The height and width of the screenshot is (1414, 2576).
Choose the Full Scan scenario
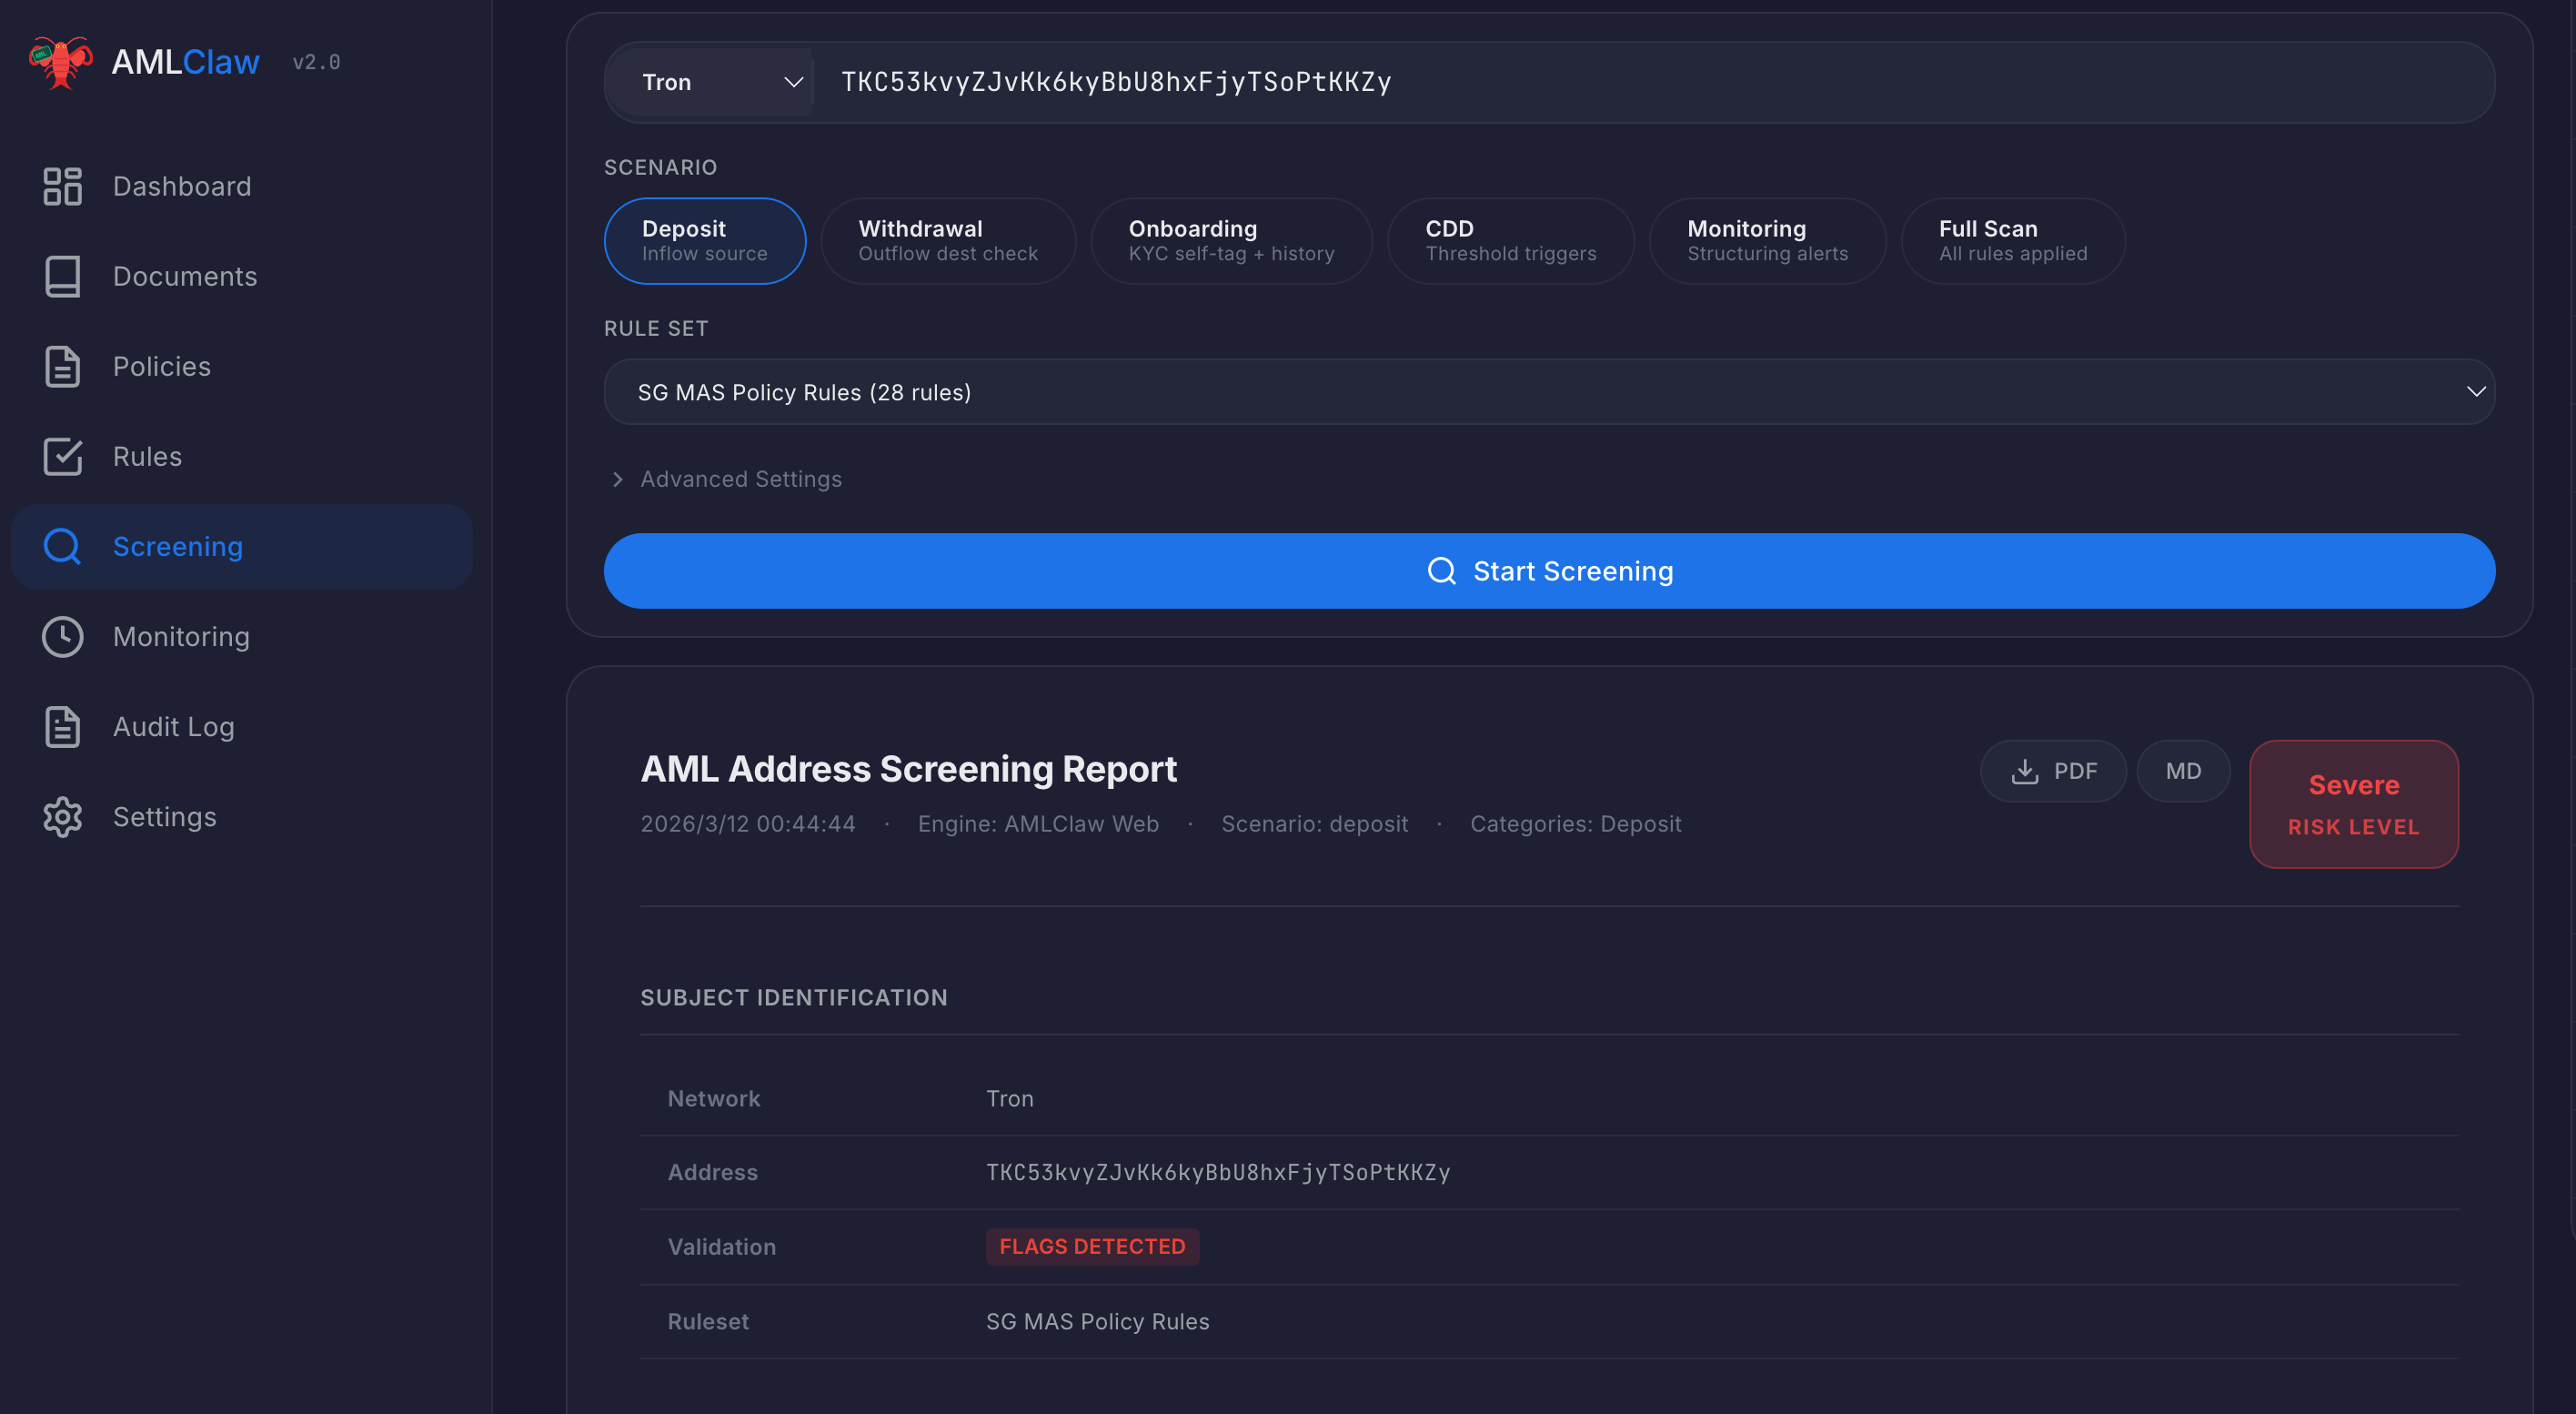[x=2012, y=240]
